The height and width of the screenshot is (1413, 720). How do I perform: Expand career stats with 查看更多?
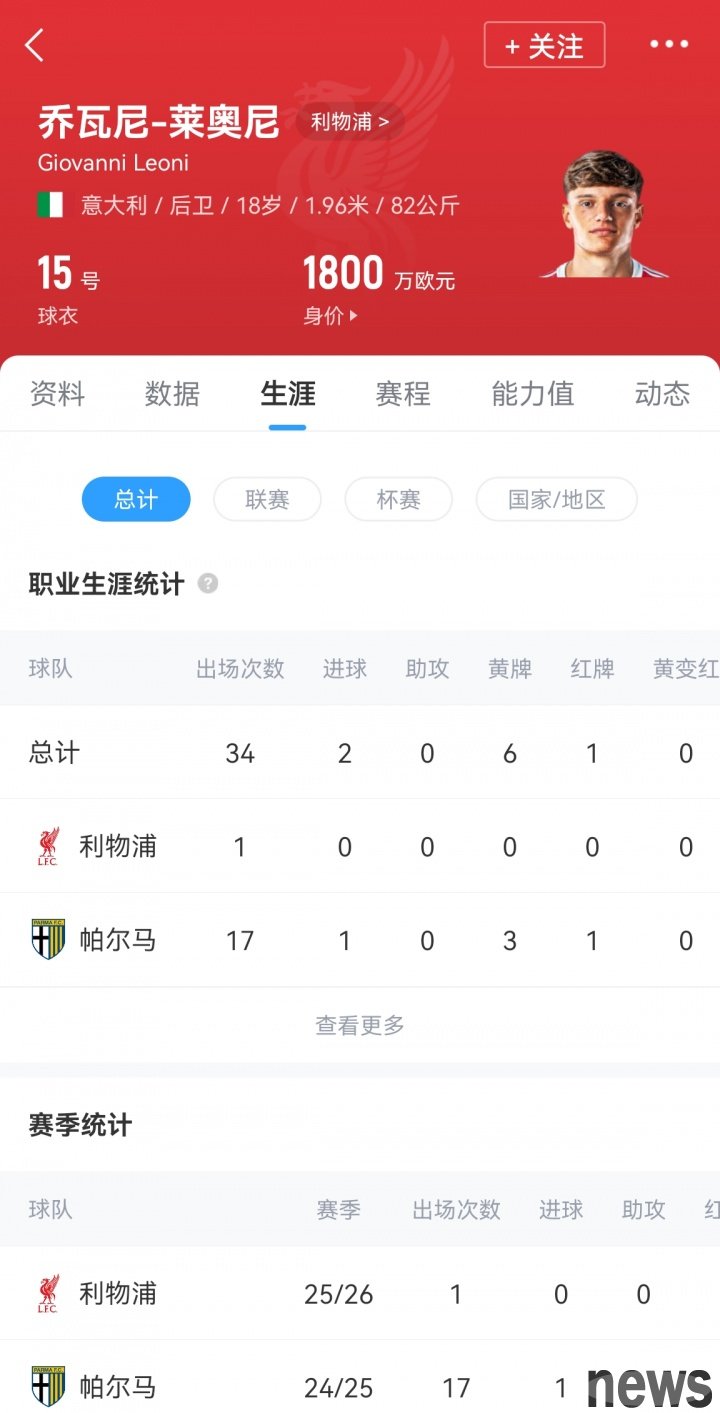(x=360, y=1025)
